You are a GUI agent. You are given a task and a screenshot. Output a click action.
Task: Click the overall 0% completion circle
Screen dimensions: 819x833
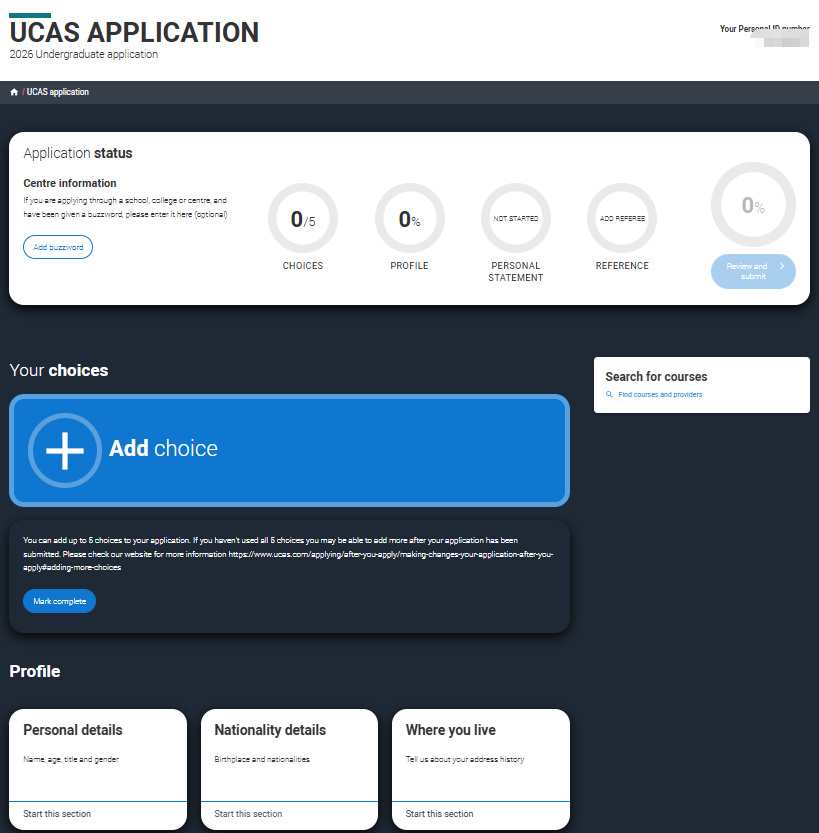pos(753,205)
